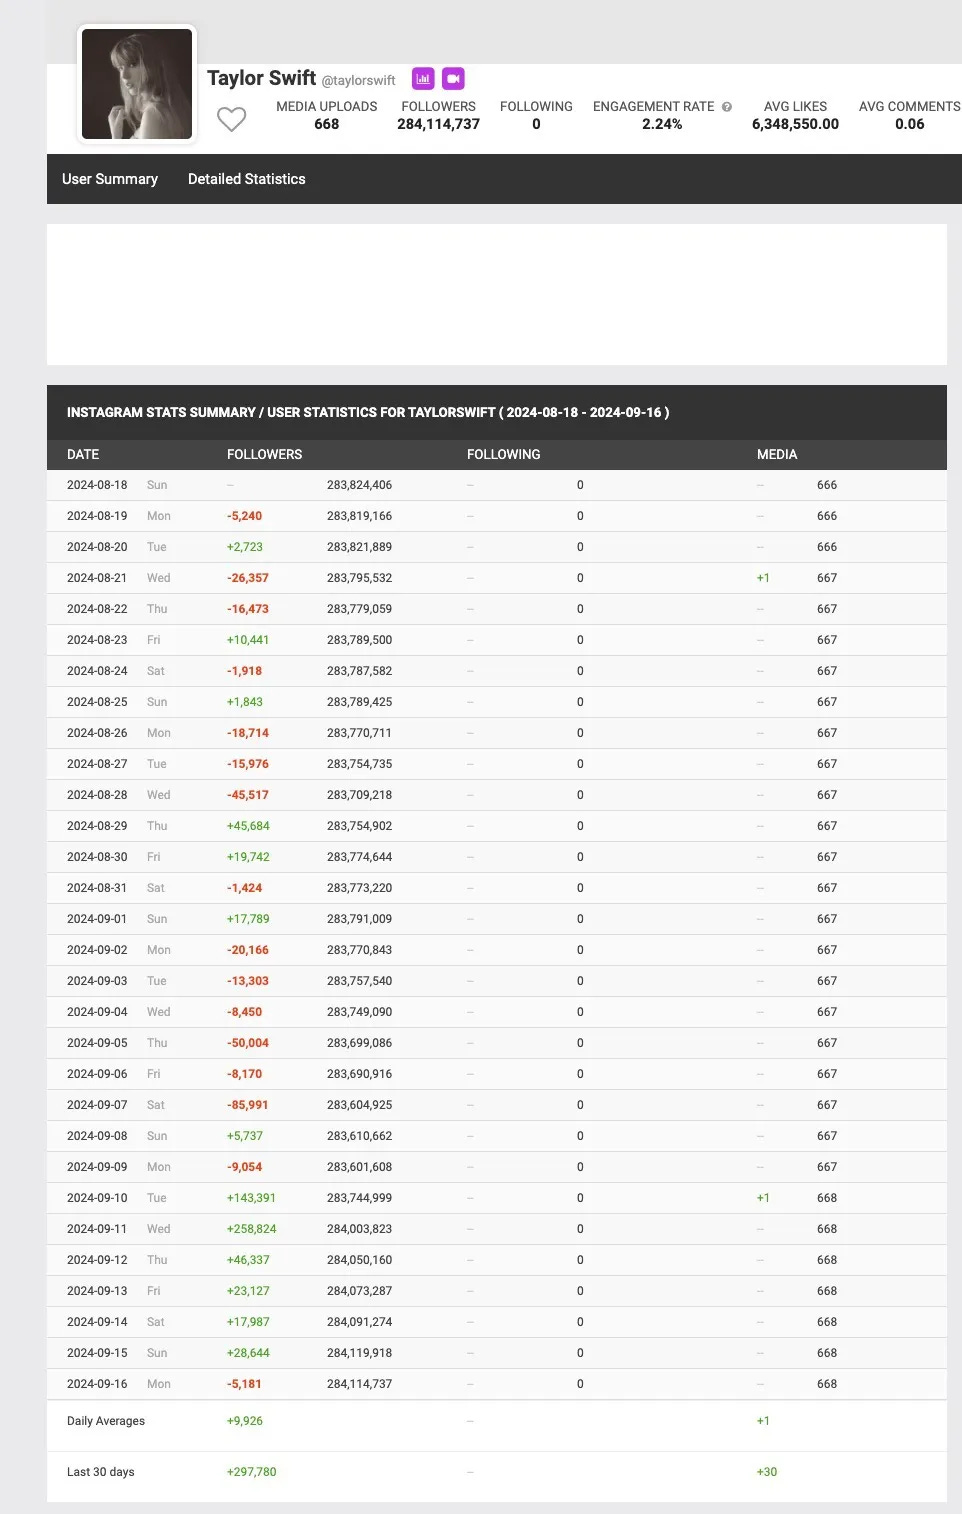Select follower count 283,770,843
962x1514 pixels.
[359, 950]
